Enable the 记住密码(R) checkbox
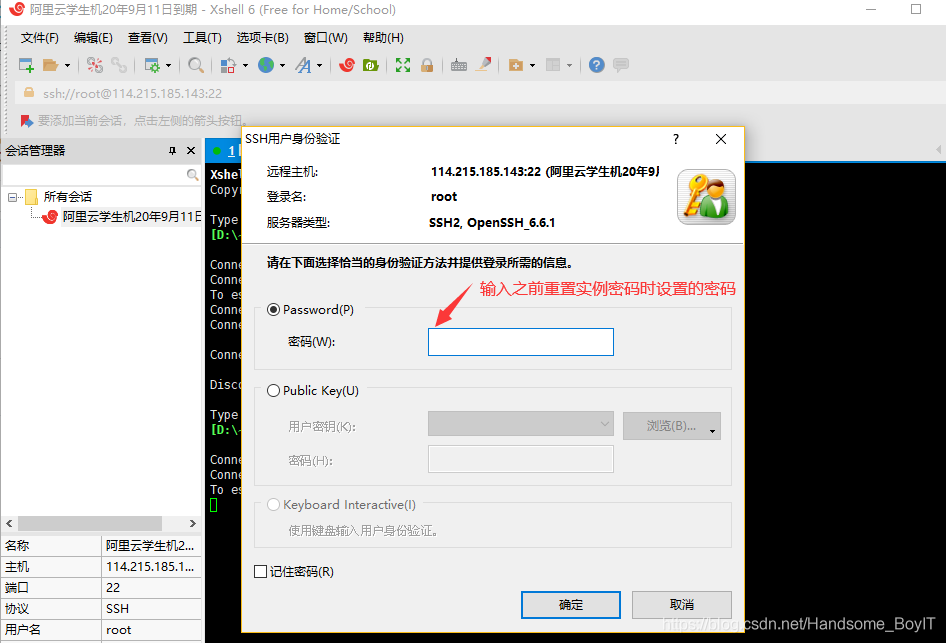 coord(261,571)
